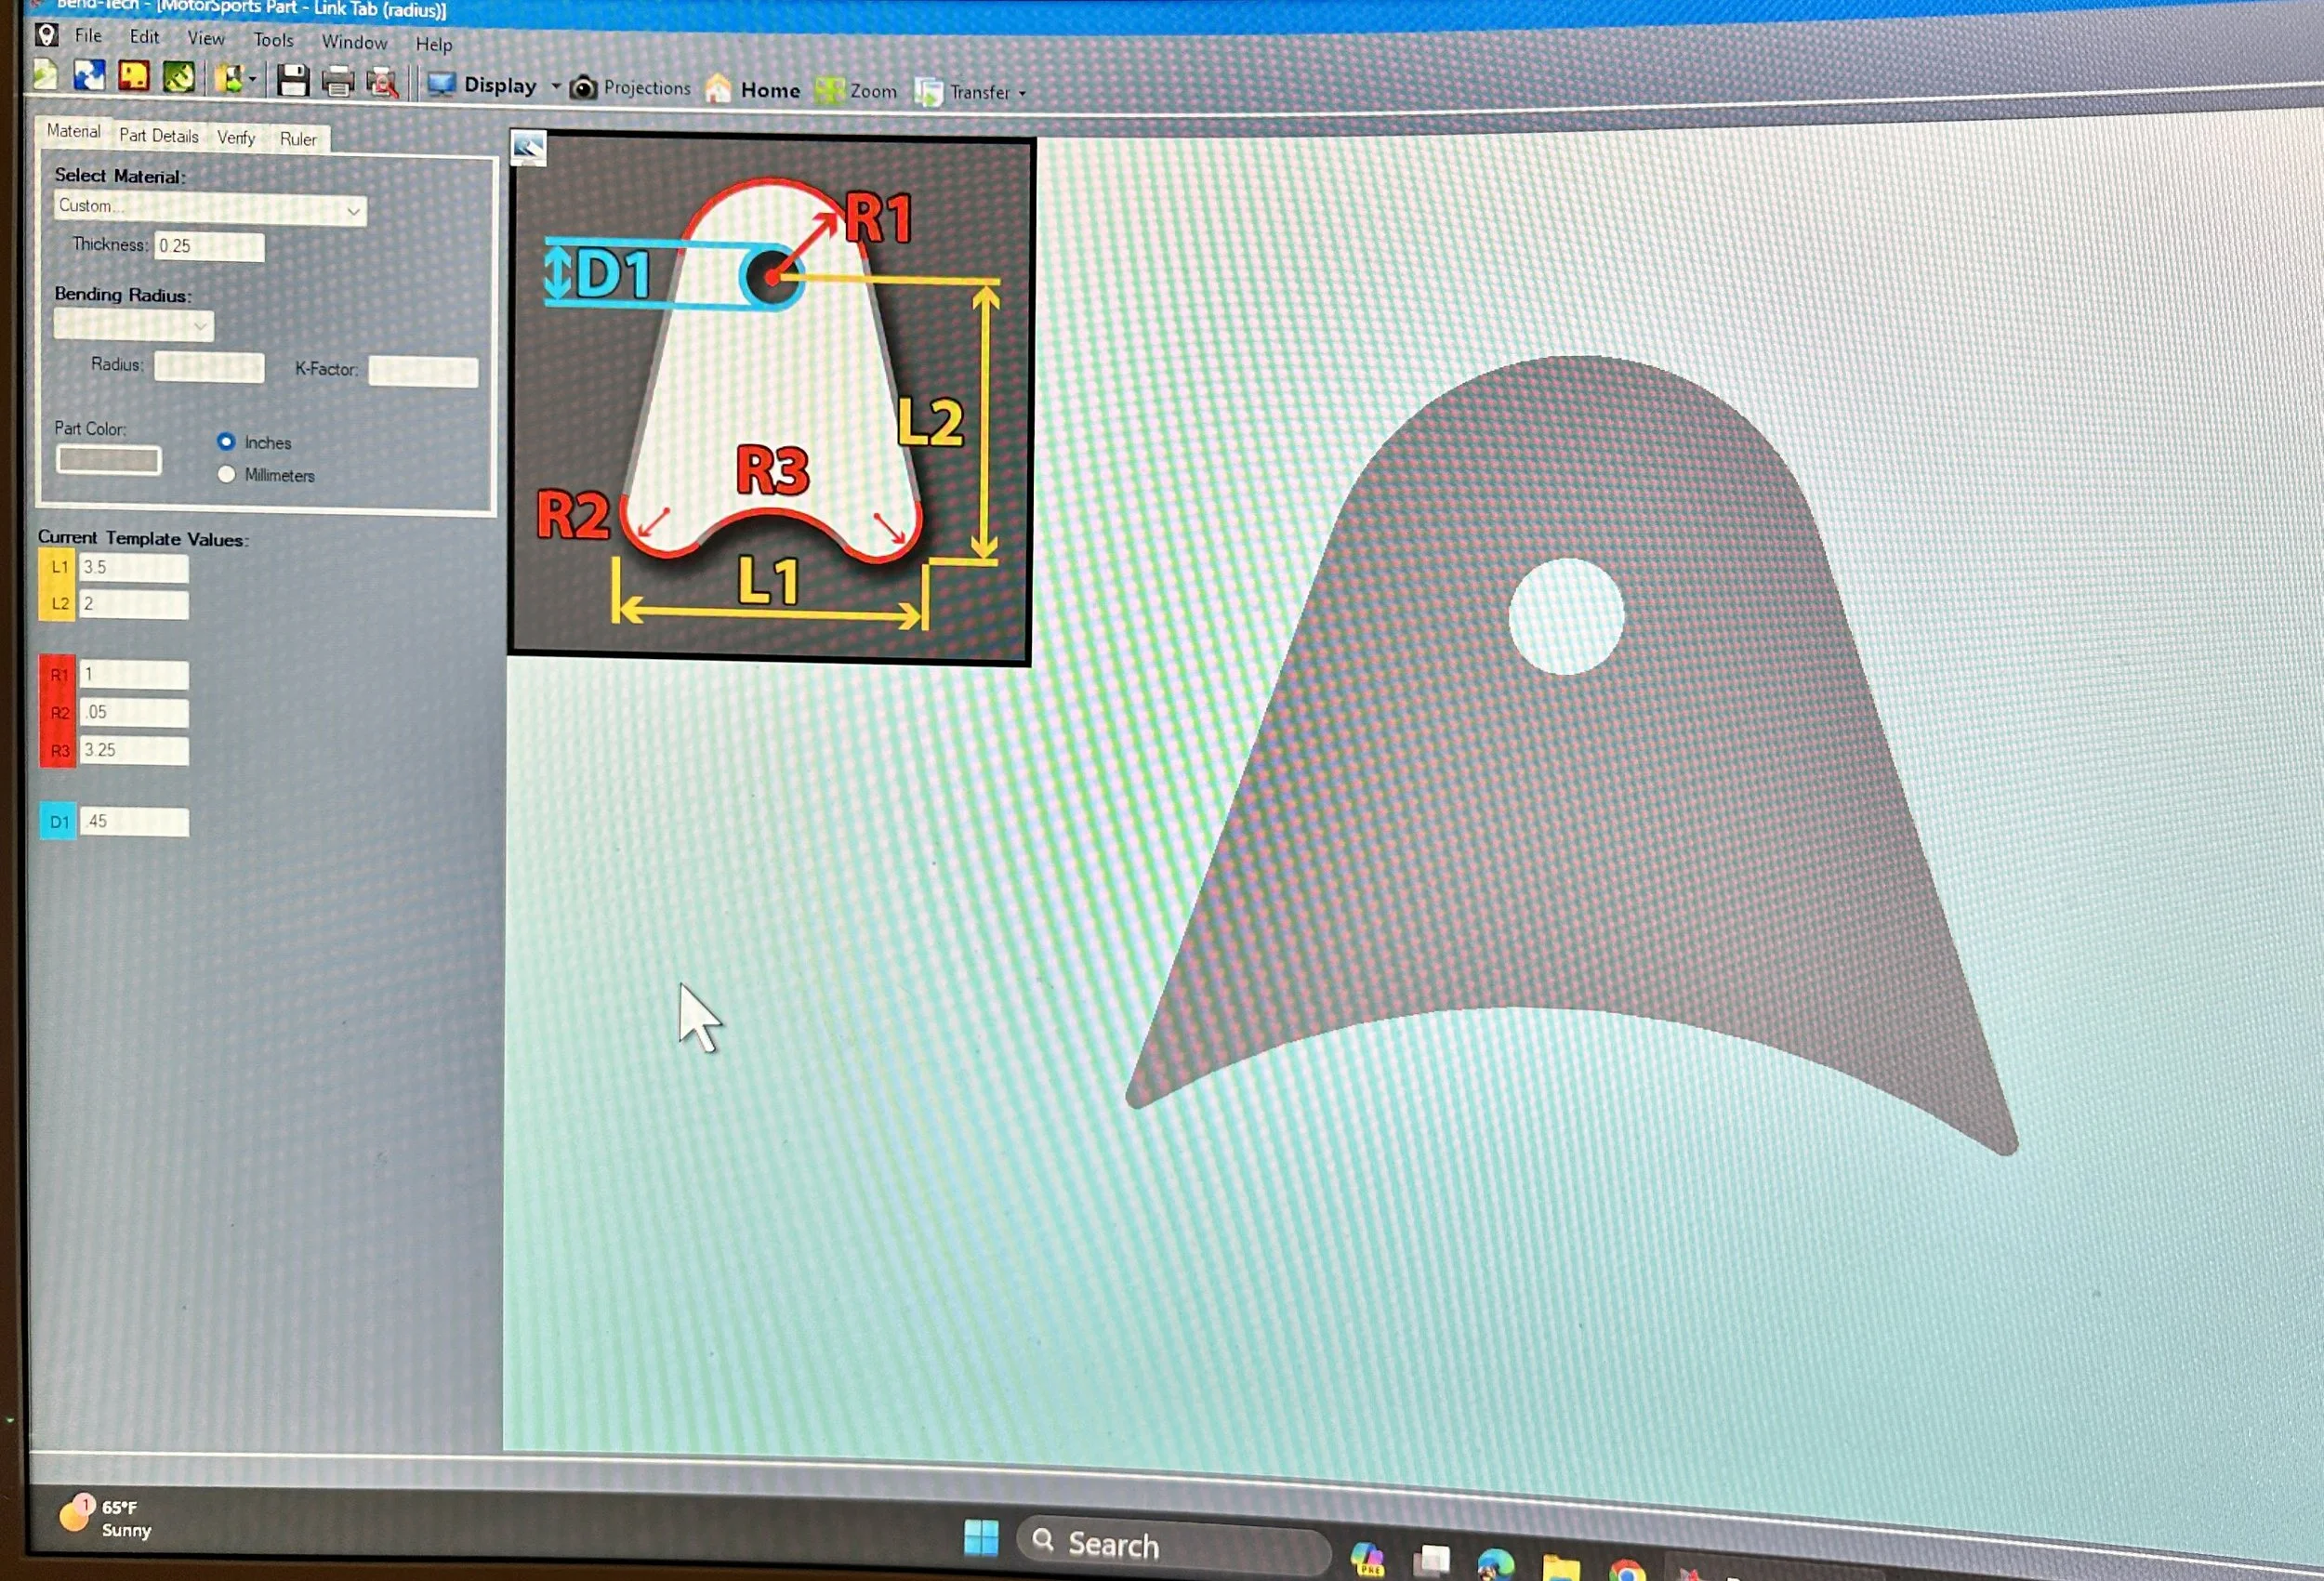
Task: Click the R3 value field
Action: pos(134,751)
